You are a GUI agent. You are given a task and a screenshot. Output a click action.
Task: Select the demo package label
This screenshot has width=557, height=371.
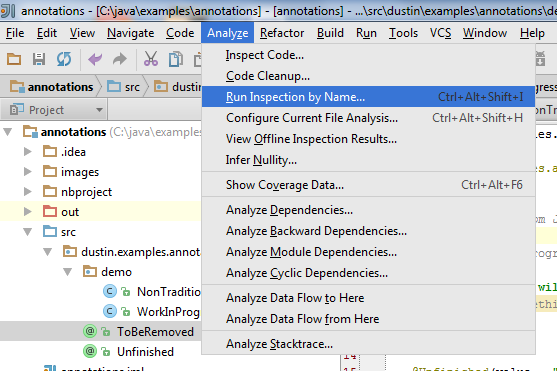(116, 272)
